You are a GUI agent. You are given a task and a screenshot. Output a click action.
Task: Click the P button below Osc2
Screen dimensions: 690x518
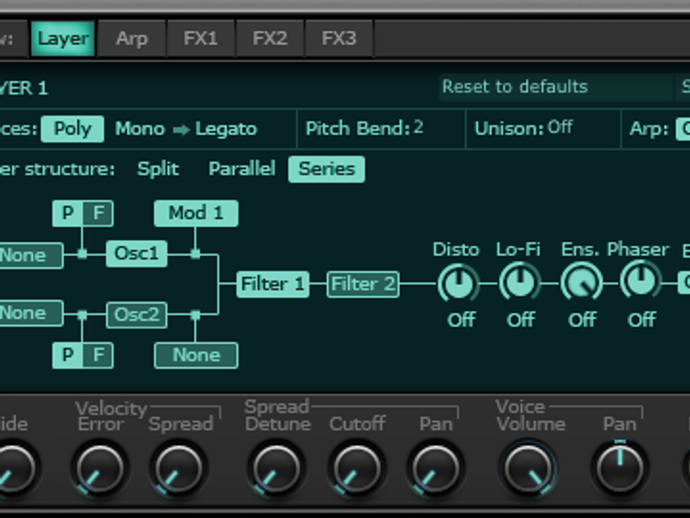tap(67, 355)
